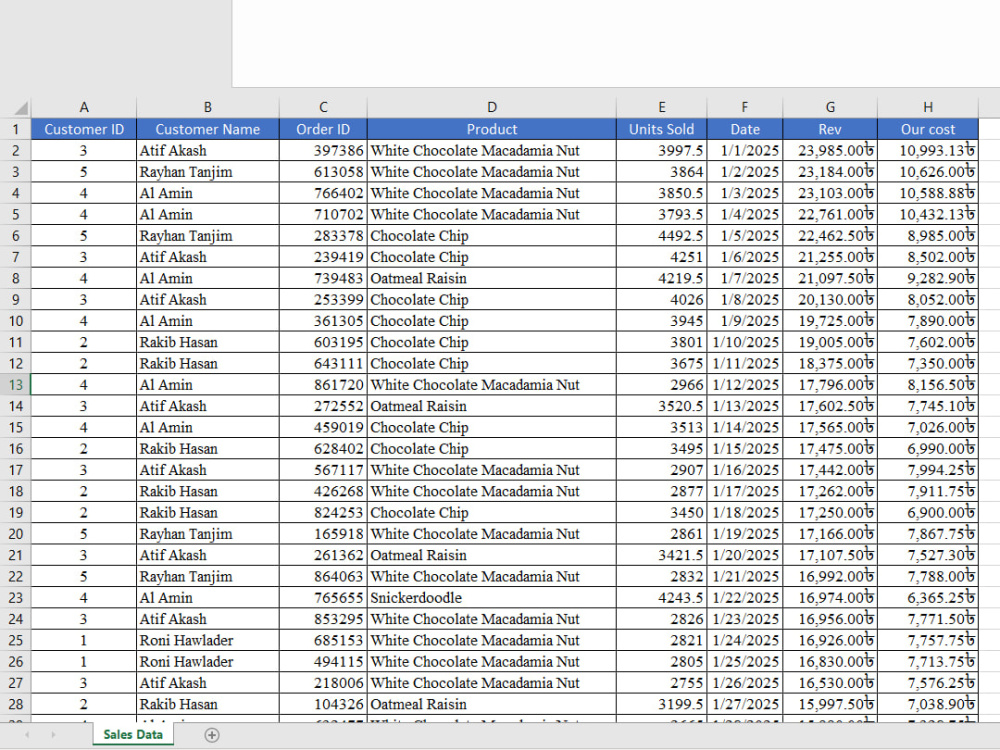Click the Rev header cell

830,129
